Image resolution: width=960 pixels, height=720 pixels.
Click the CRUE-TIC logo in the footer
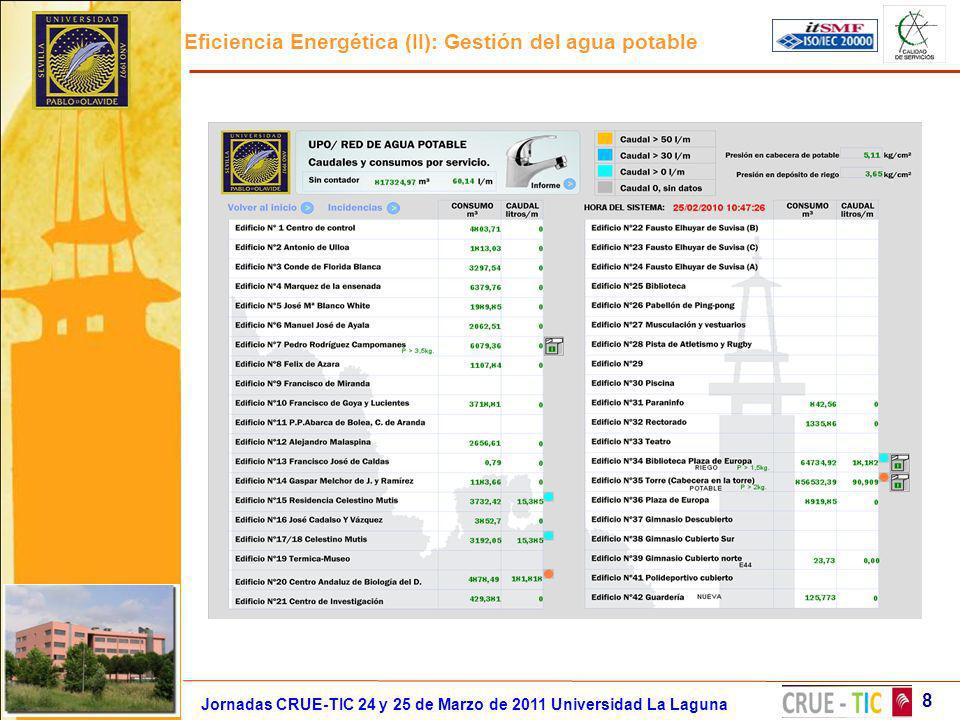(x=847, y=702)
